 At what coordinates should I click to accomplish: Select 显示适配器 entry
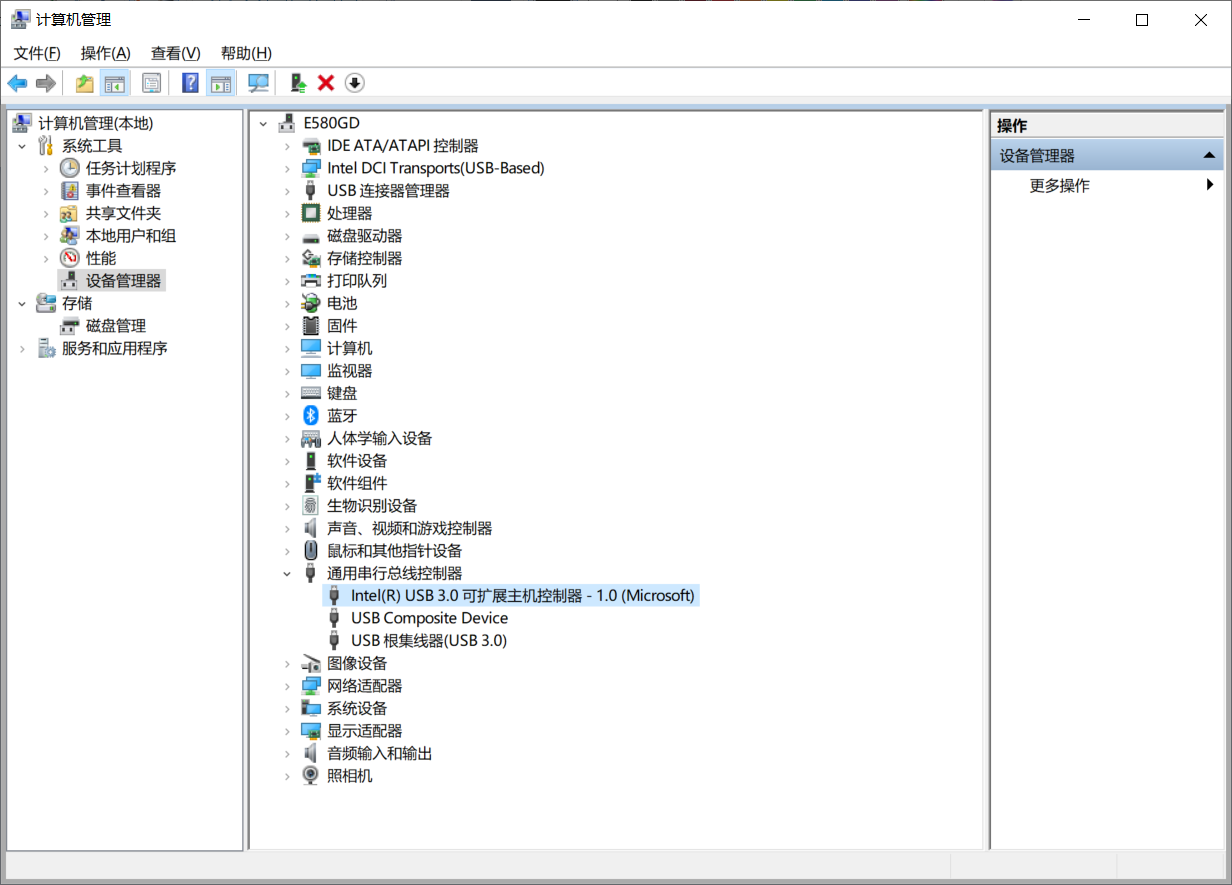(365, 731)
